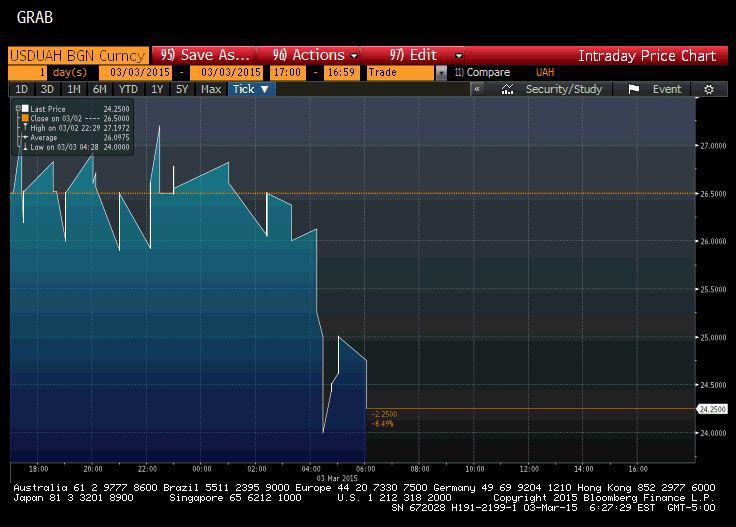
Task: Expand the Edit dropdown arrow
Action: [459, 56]
